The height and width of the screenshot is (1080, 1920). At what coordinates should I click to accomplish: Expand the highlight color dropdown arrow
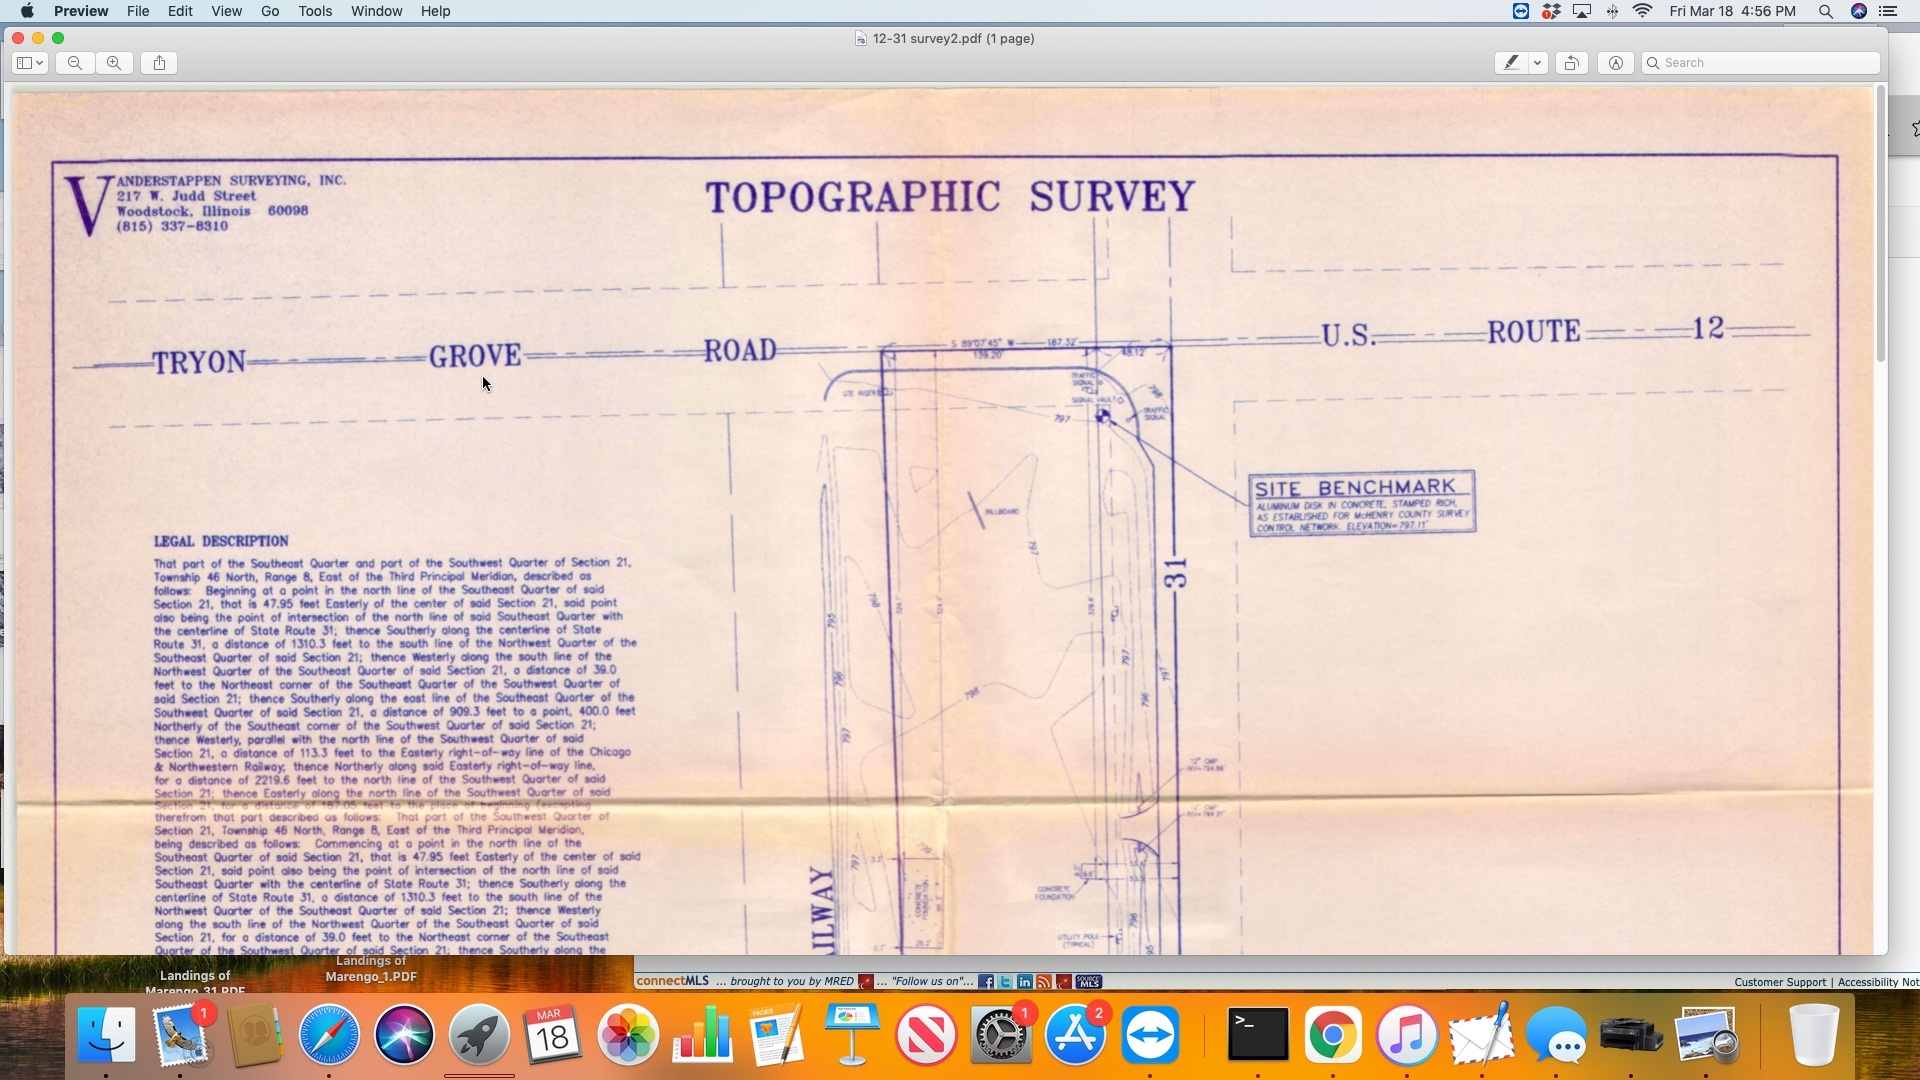(x=1537, y=63)
